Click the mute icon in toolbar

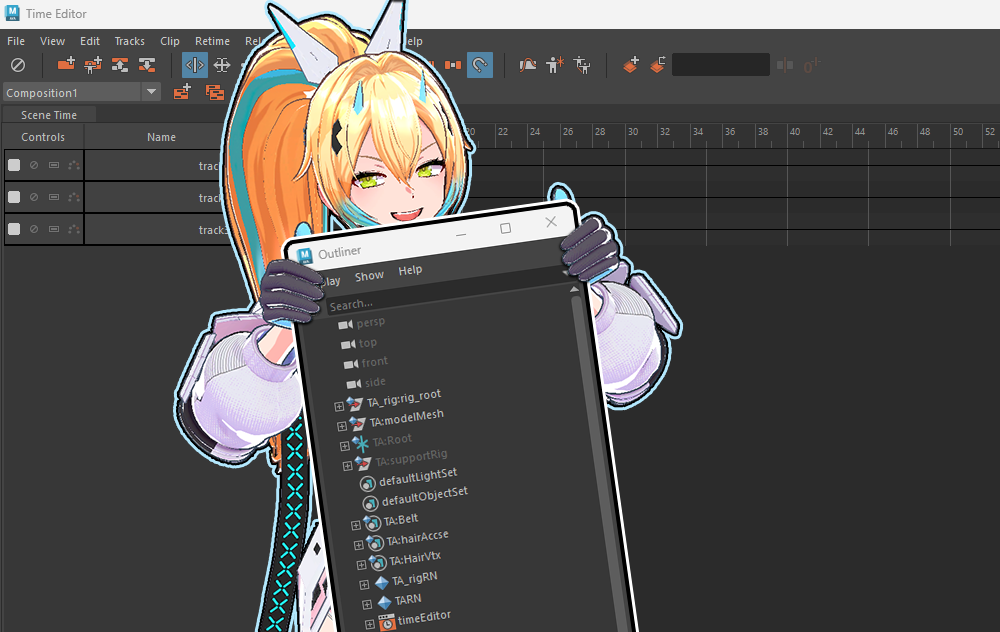coord(18,65)
